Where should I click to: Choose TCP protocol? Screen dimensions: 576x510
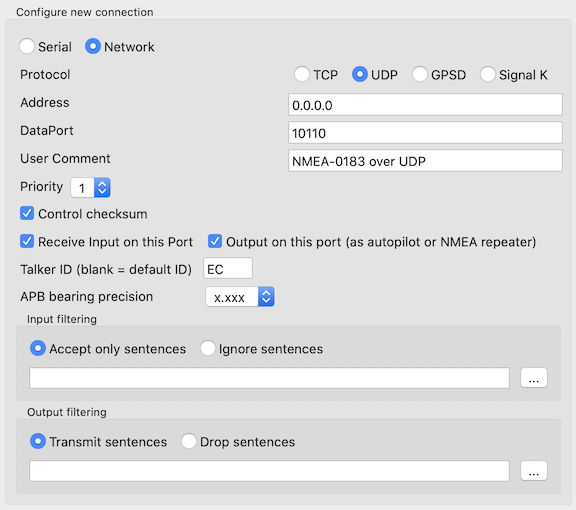302,75
